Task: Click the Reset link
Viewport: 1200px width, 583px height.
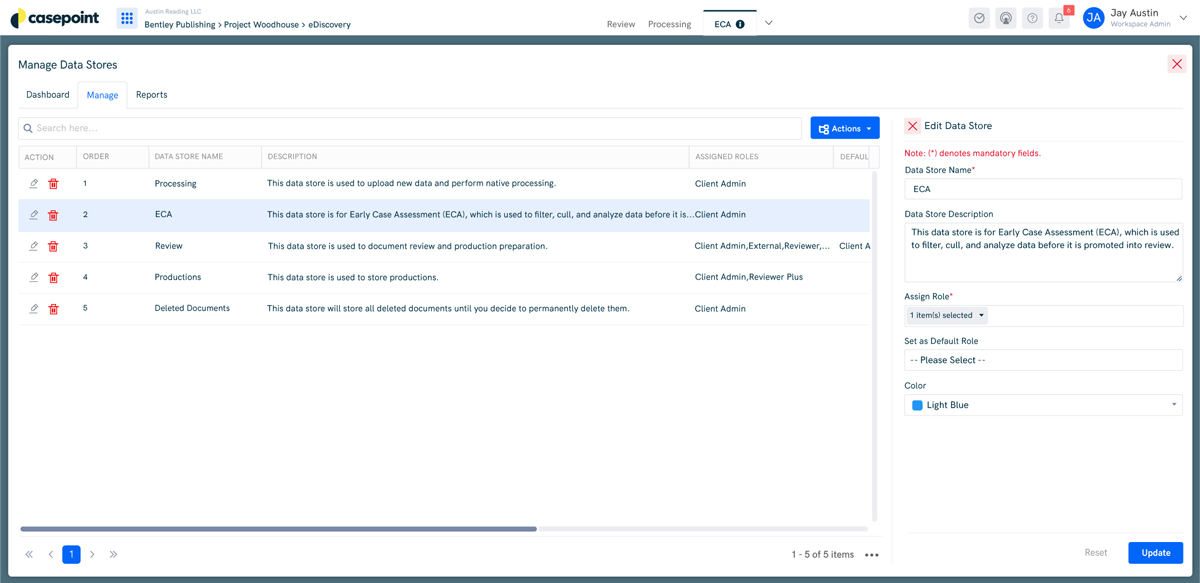Action: (x=1095, y=552)
